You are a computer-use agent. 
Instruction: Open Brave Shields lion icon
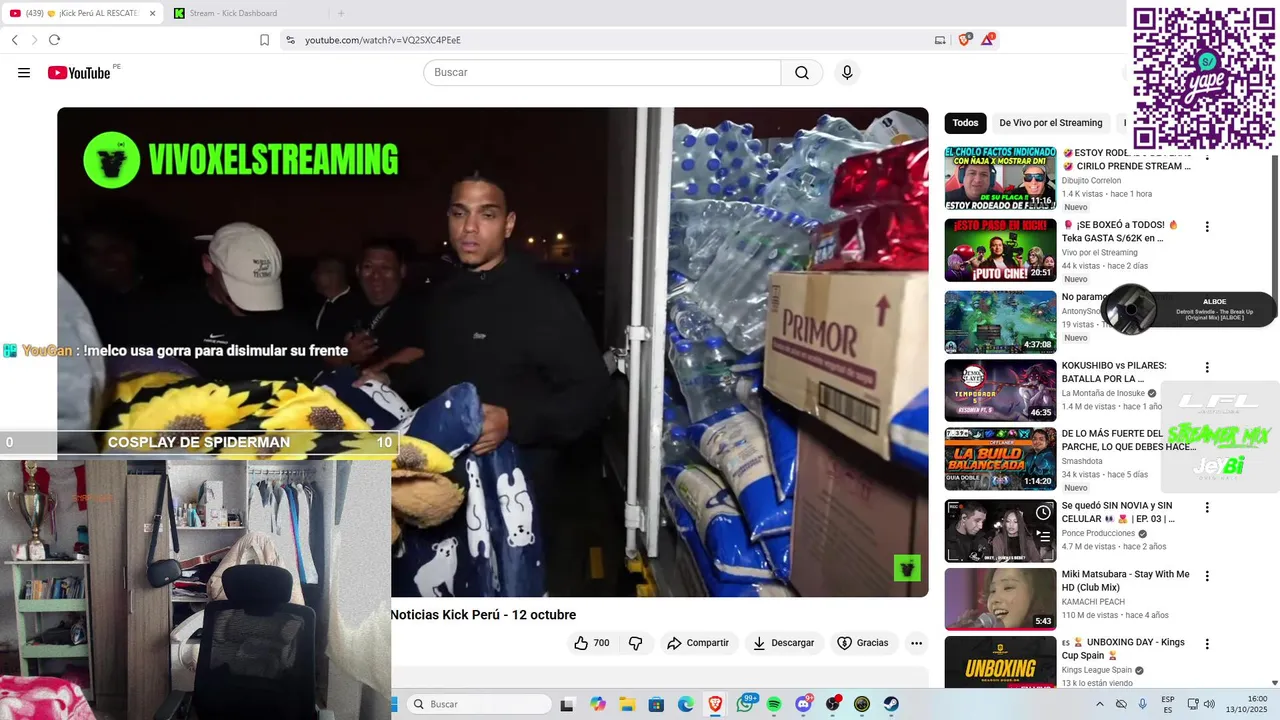[x=964, y=40]
